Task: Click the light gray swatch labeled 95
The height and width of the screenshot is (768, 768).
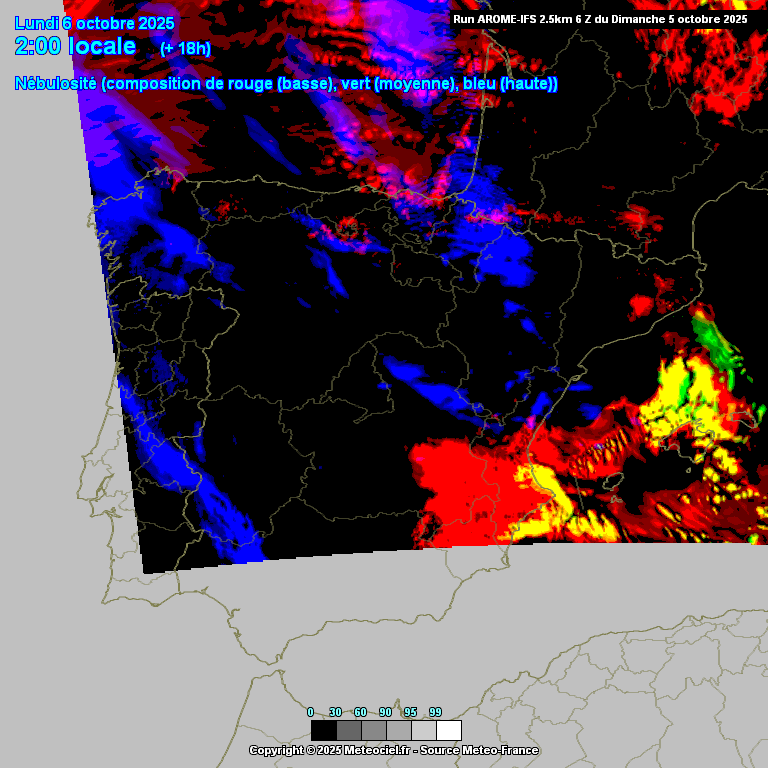Action: pyautogui.click(x=424, y=731)
